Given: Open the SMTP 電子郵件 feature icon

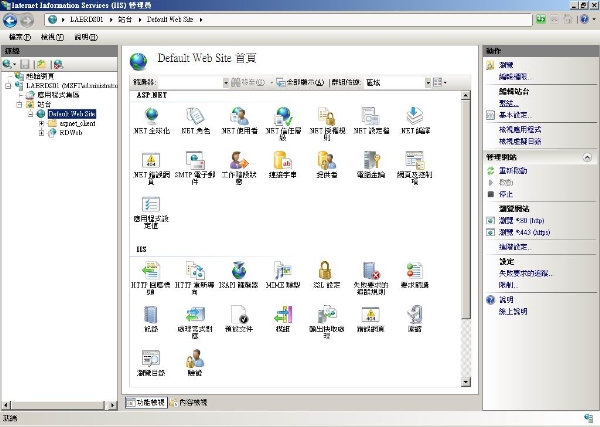Looking at the screenshot, I should (196, 160).
